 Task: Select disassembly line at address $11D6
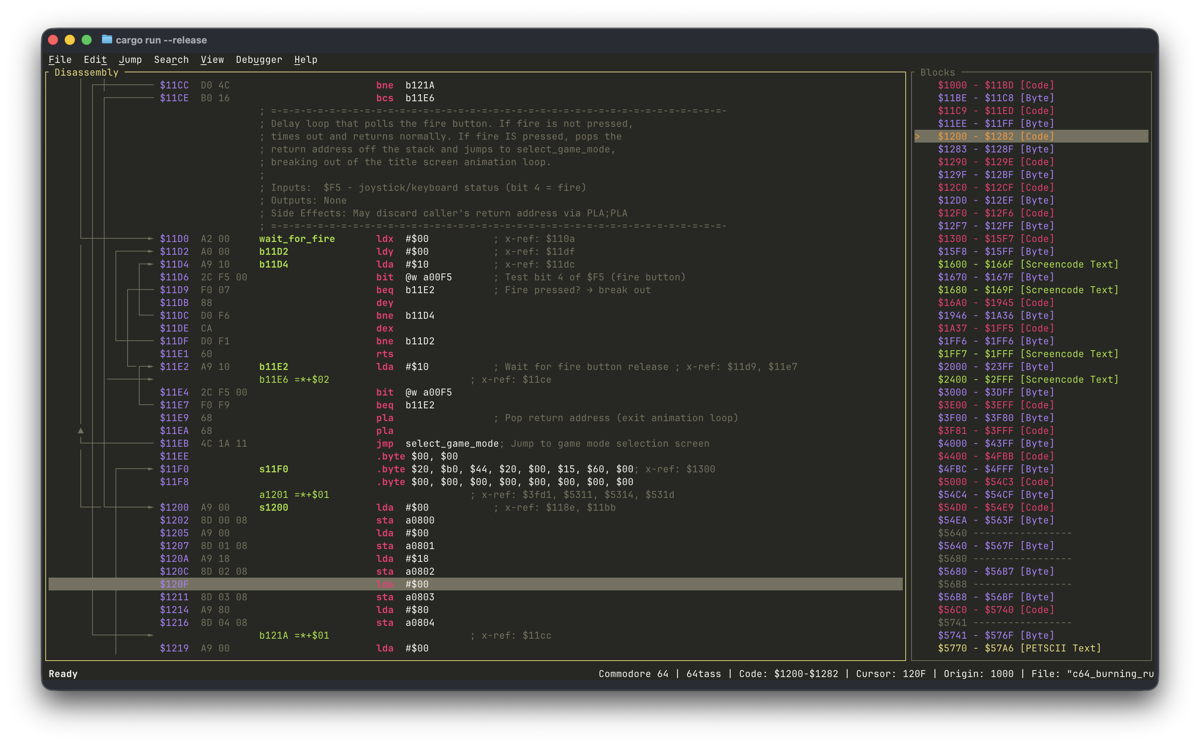[x=475, y=277]
